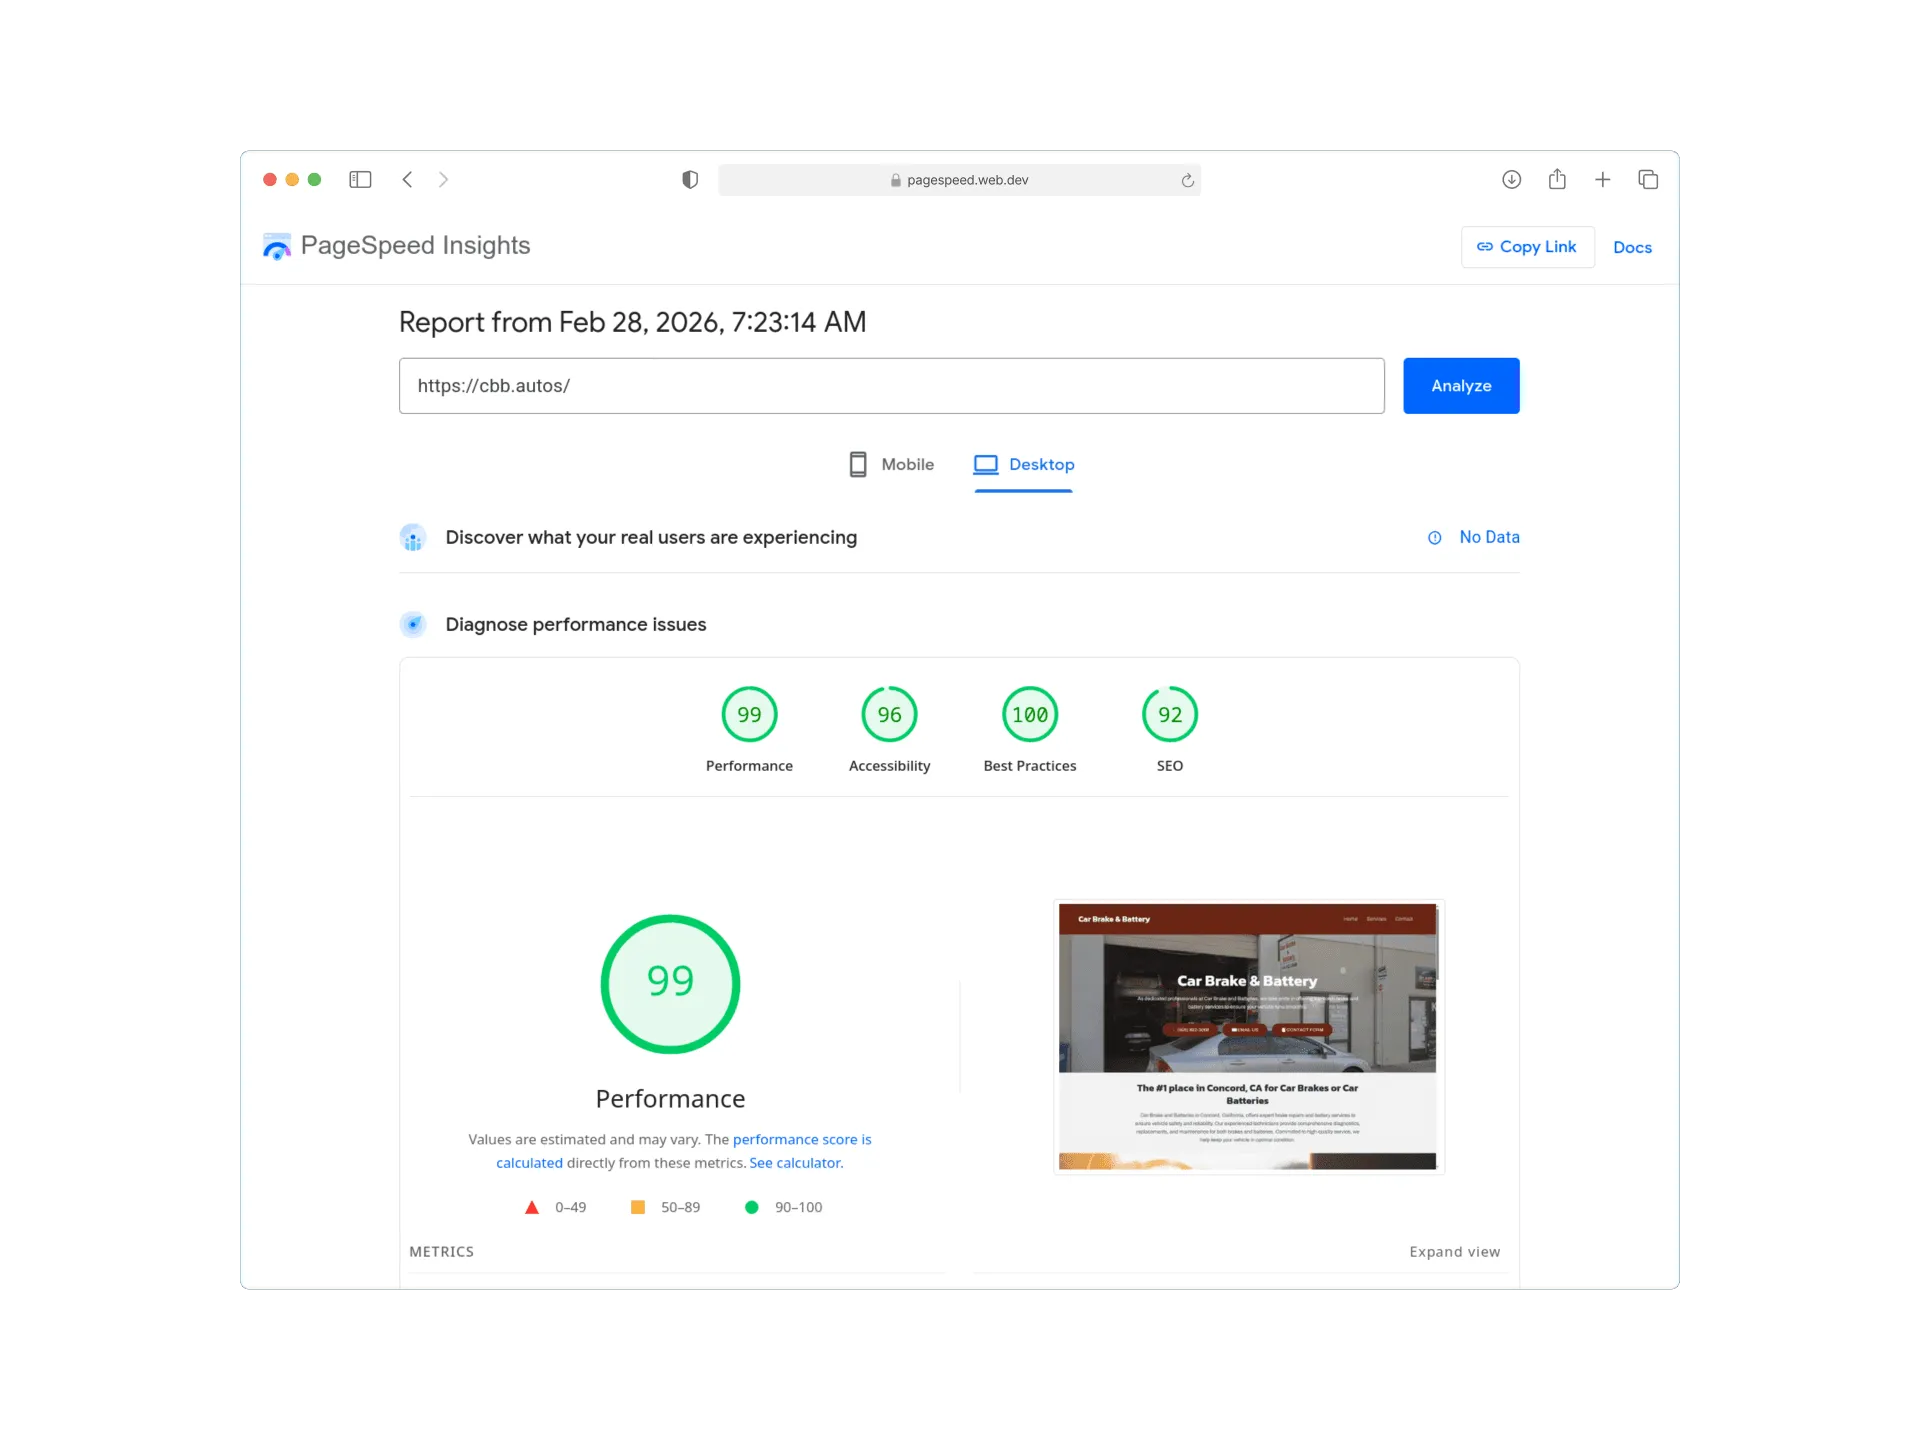The width and height of the screenshot is (1920, 1440).
Task: Click the No Data info circle icon
Action: click(x=1434, y=538)
